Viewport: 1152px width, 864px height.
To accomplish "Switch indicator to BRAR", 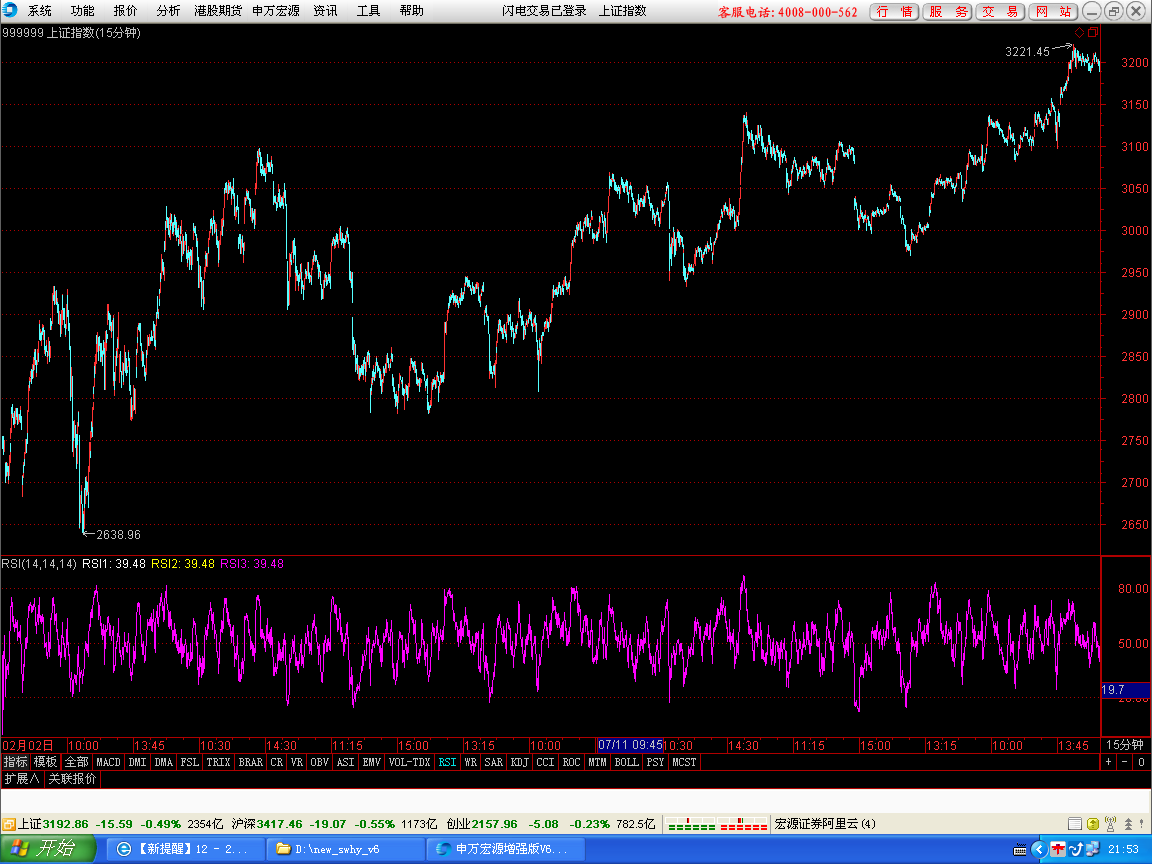I will pyautogui.click(x=251, y=762).
